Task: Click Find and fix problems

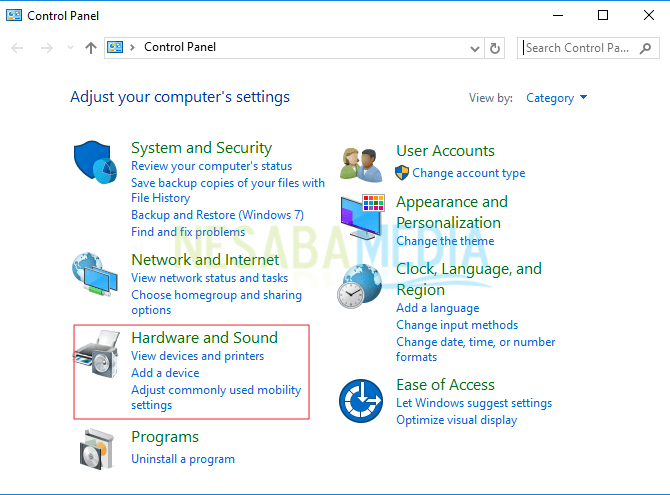Action: click(x=188, y=232)
